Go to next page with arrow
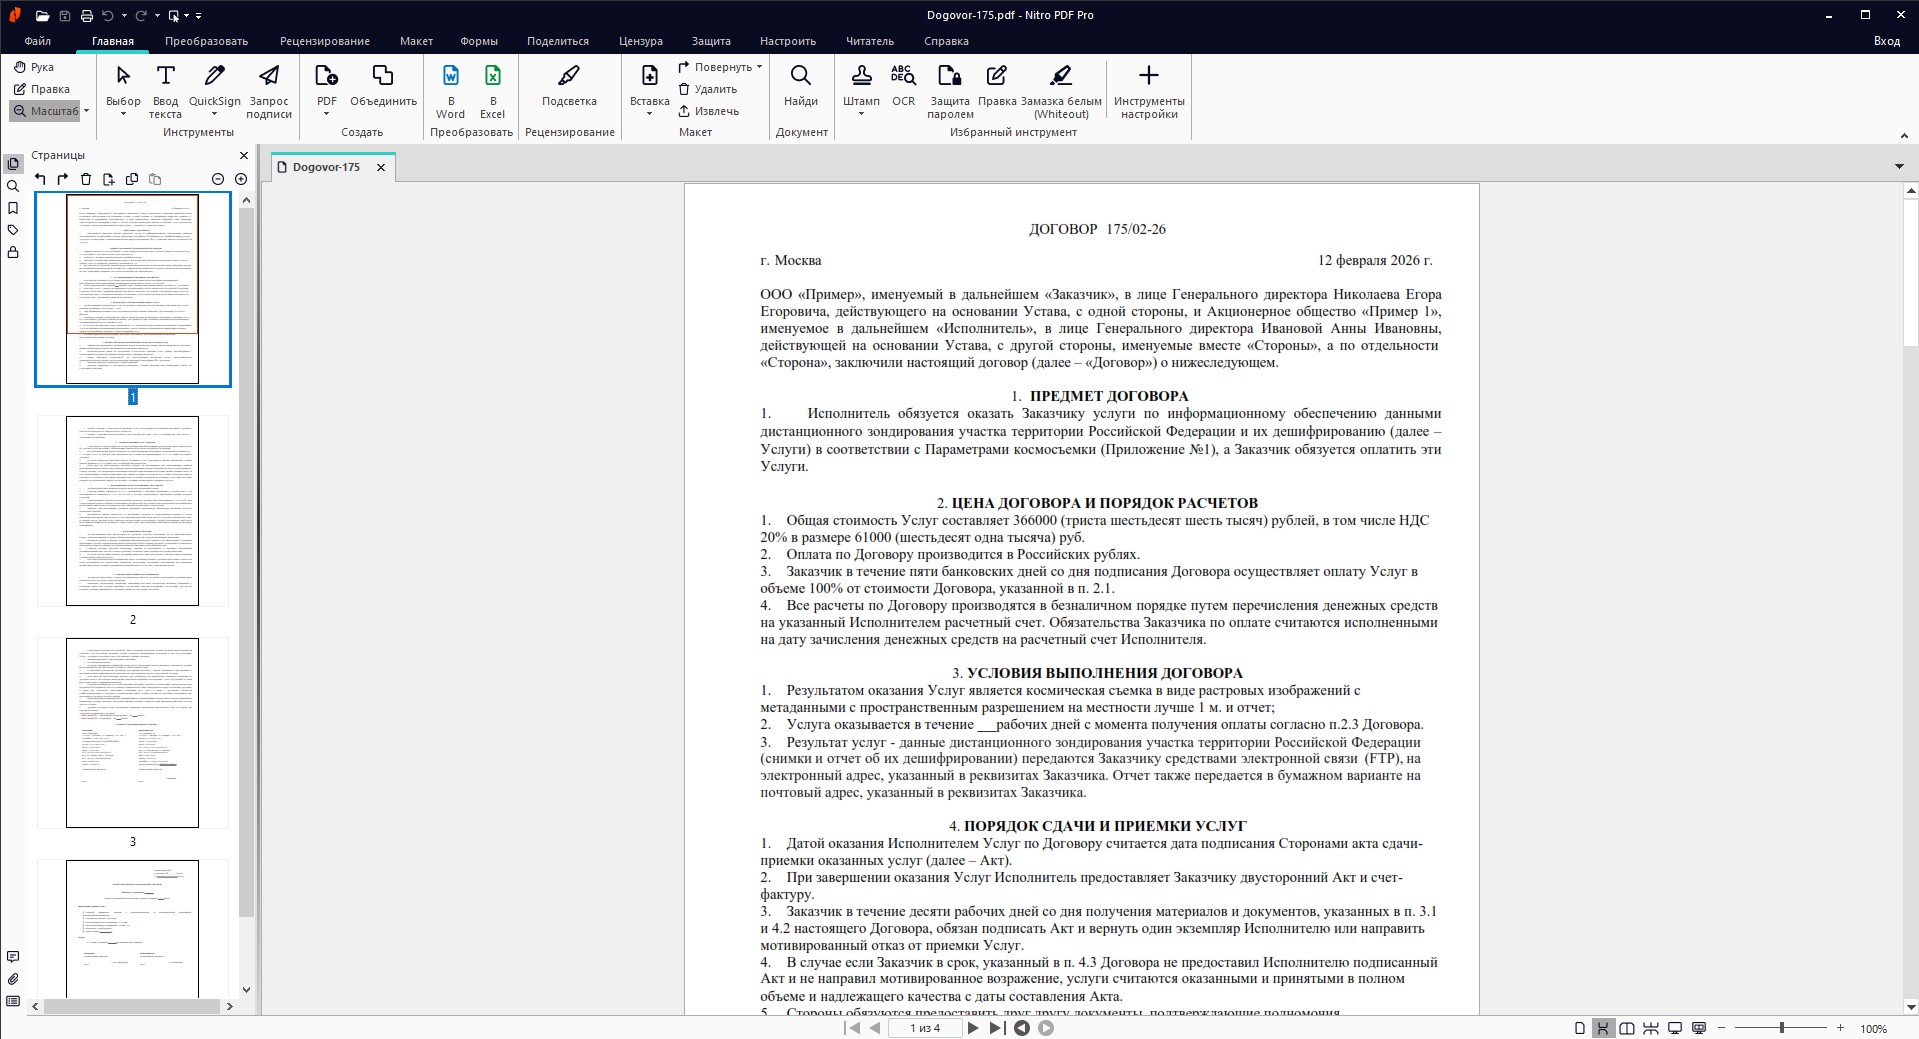Viewport: 1919px width, 1039px height. coord(973,1028)
